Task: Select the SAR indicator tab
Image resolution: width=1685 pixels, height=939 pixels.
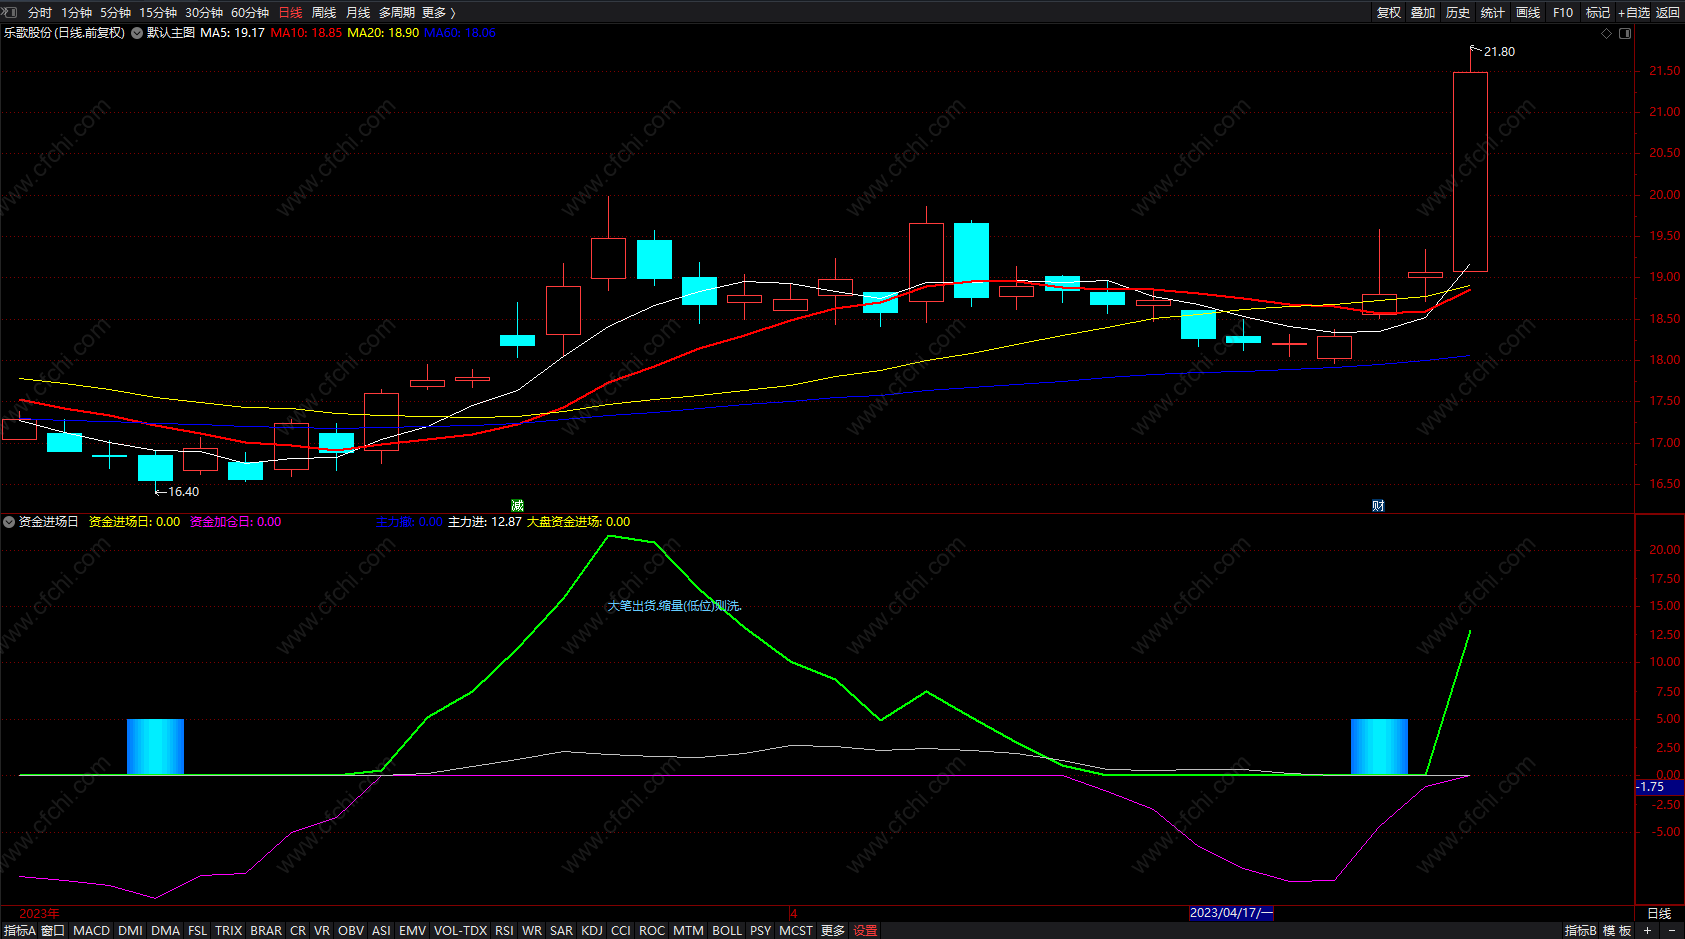Action: [x=562, y=930]
